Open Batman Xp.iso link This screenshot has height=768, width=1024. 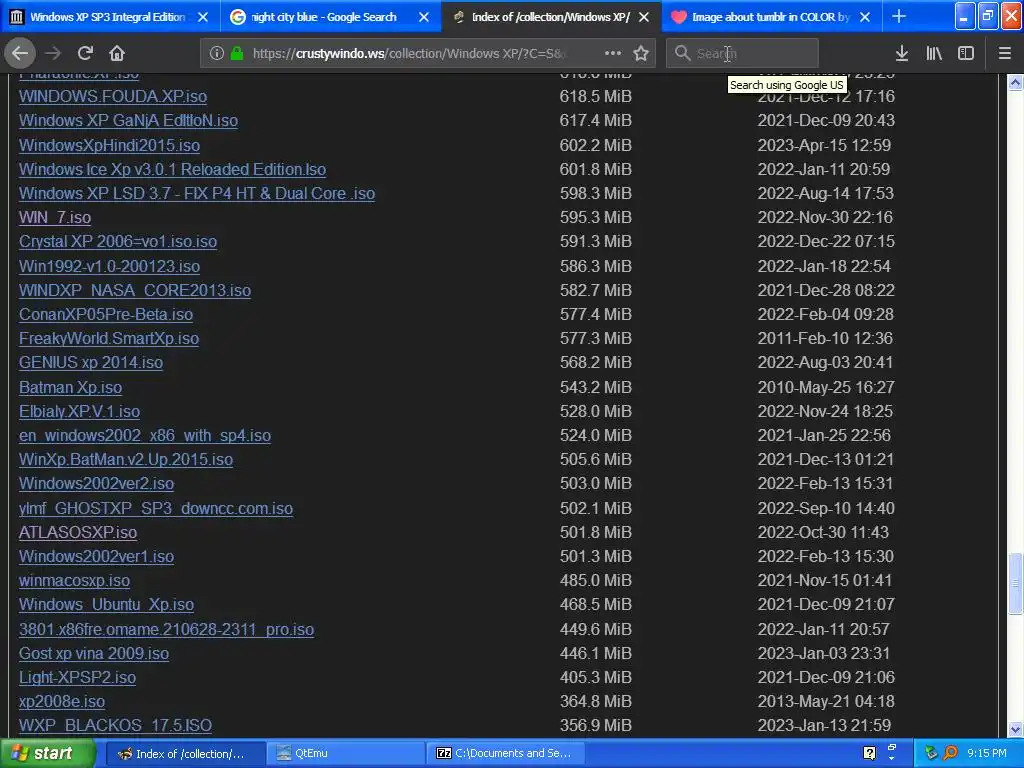(71, 388)
